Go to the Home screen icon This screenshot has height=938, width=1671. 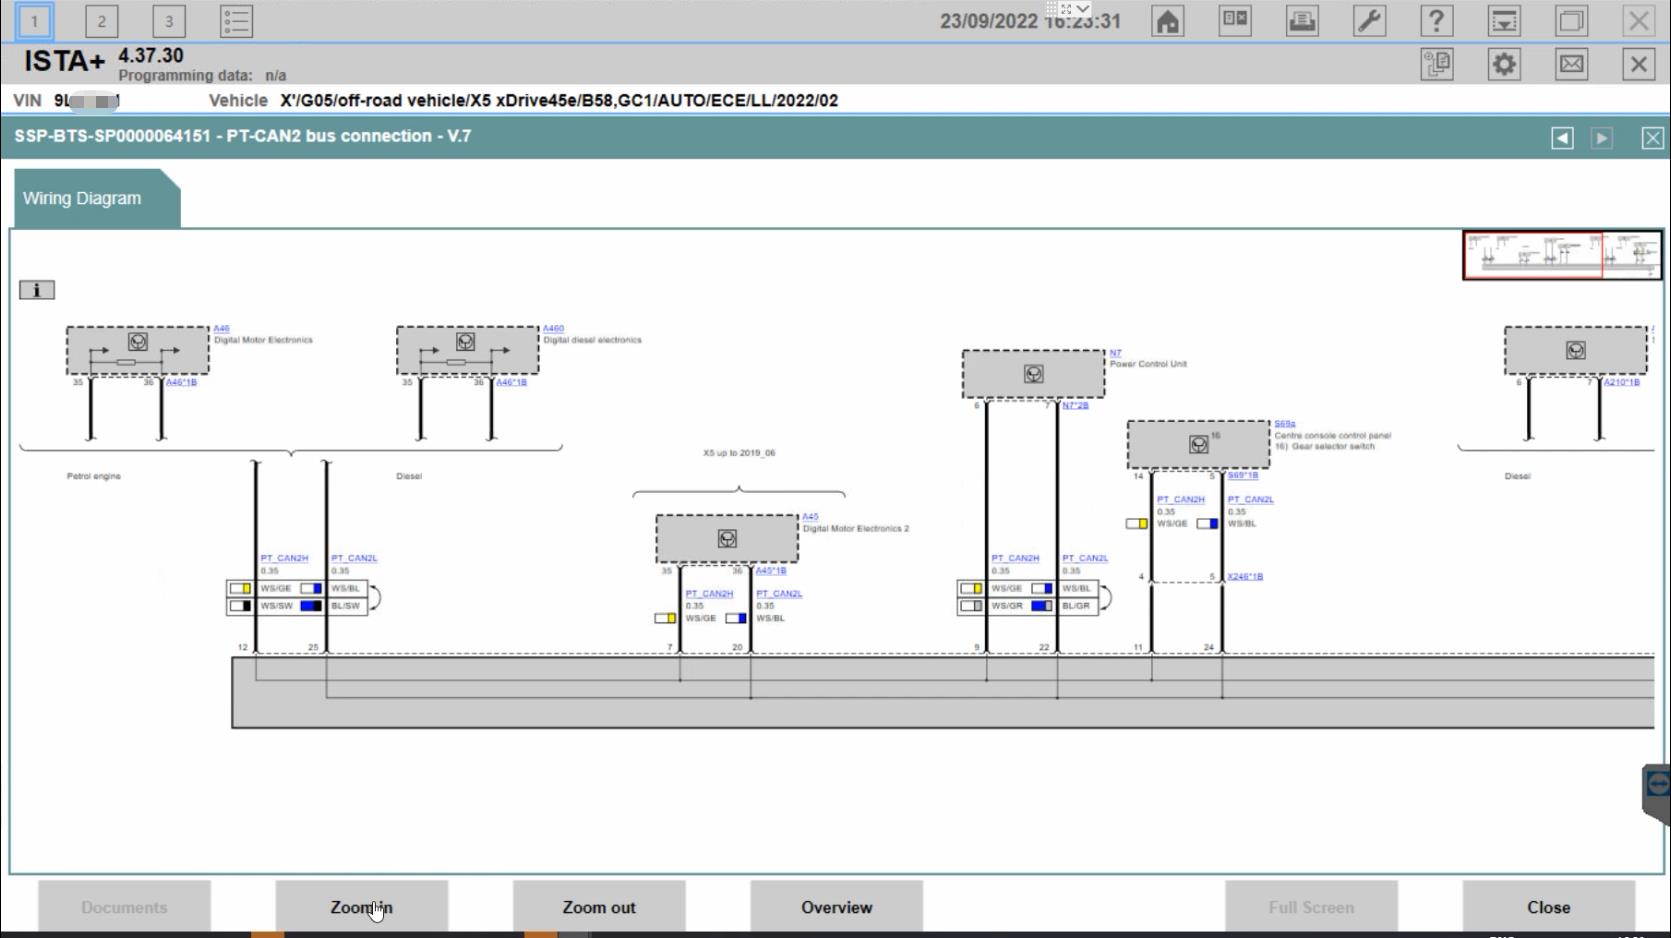tap(1167, 21)
